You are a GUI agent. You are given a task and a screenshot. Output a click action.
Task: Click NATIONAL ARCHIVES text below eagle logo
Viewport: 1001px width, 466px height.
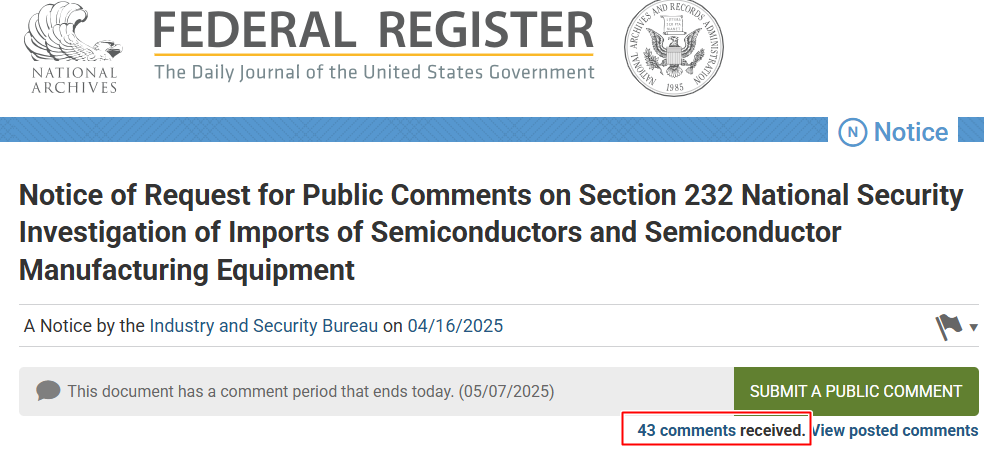[x=75, y=80]
